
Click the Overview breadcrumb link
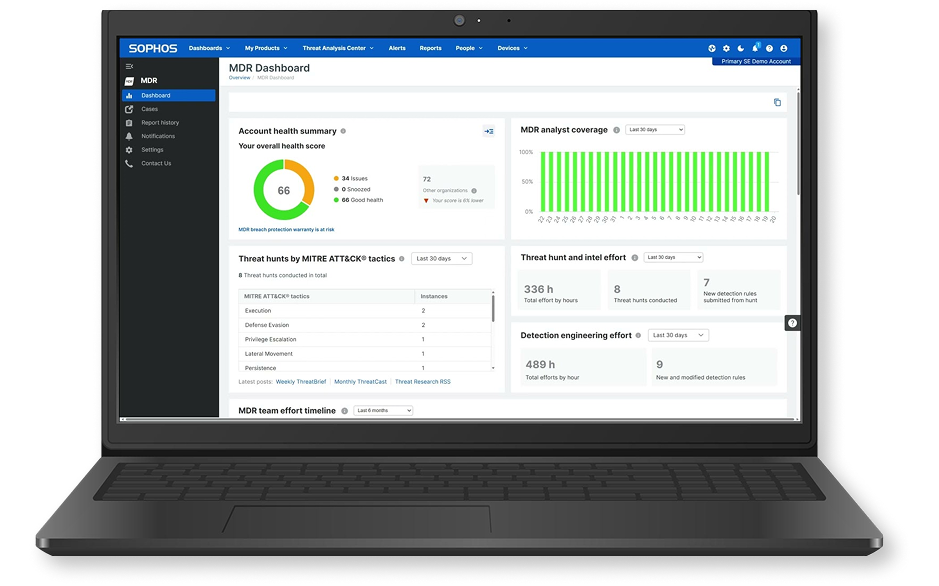(239, 77)
